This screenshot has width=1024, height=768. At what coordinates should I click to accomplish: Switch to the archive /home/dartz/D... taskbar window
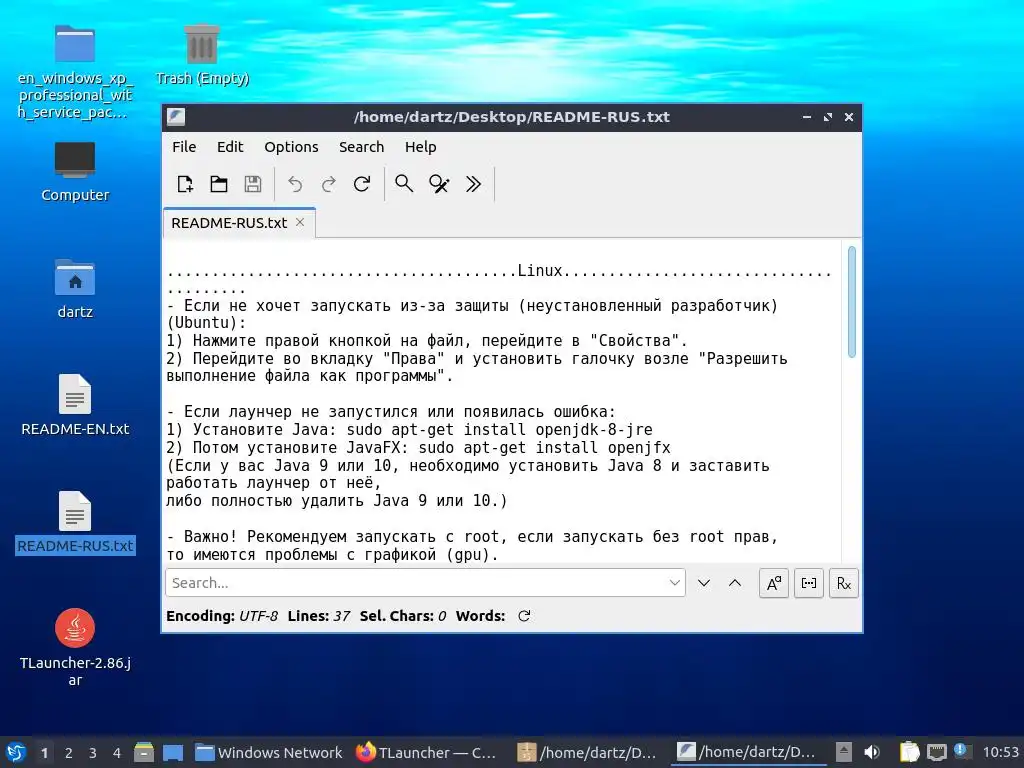(x=586, y=752)
